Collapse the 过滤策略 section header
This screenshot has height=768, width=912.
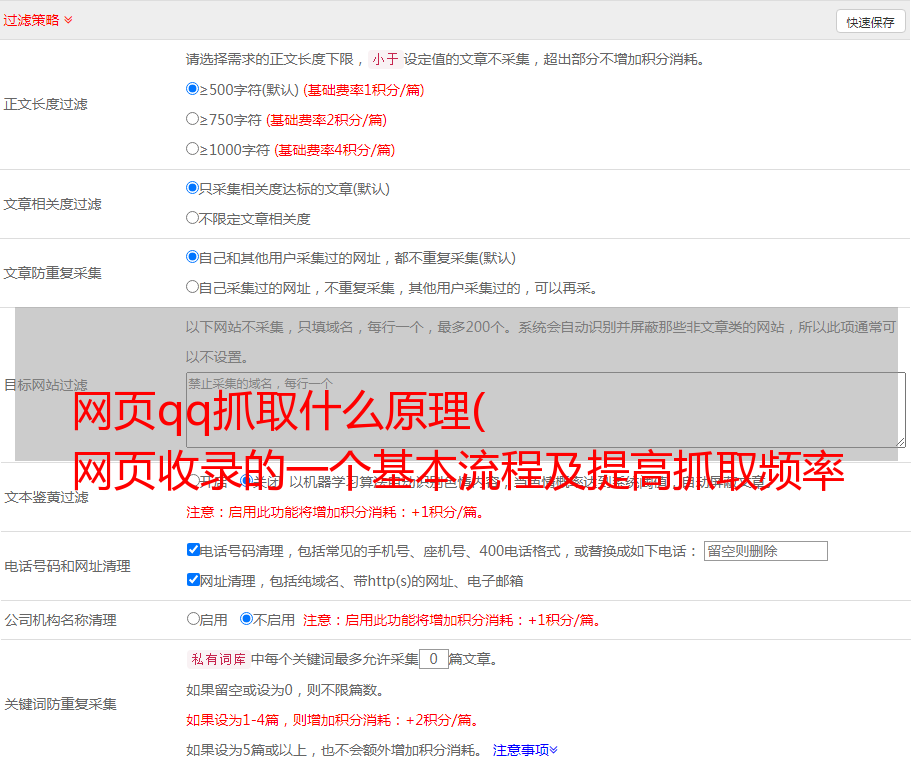pyautogui.click(x=38, y=20)
